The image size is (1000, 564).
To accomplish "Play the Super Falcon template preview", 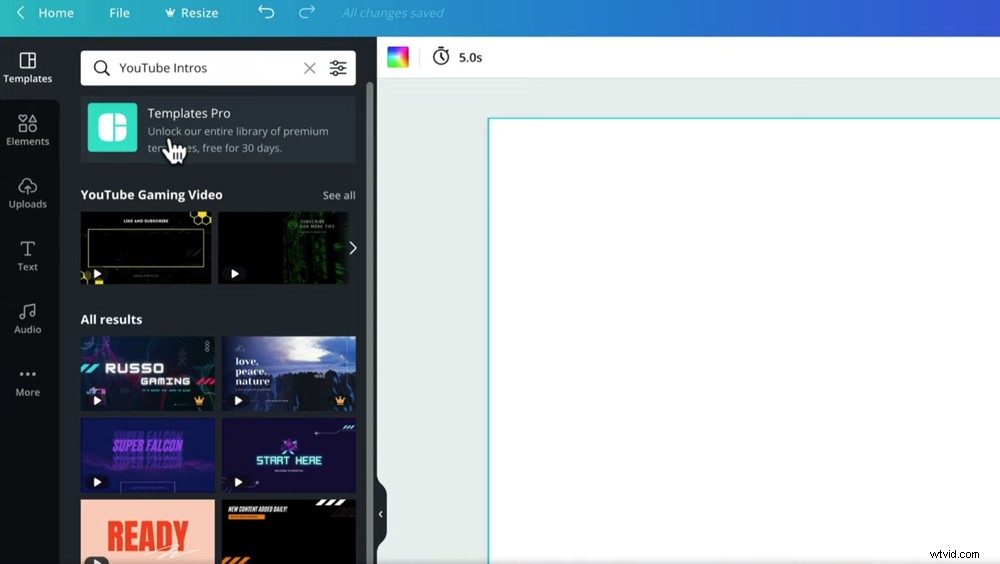I will (97, 482).
